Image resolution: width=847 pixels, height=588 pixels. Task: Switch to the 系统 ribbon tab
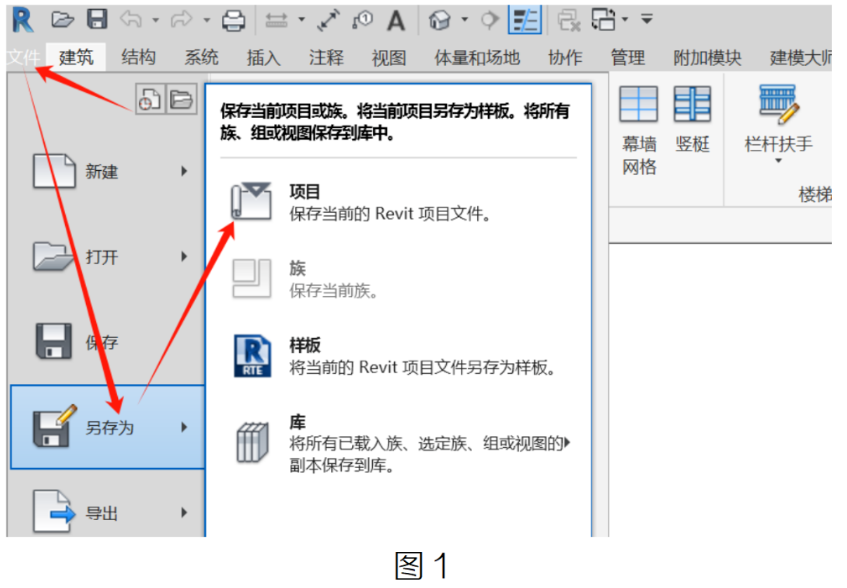201,57
